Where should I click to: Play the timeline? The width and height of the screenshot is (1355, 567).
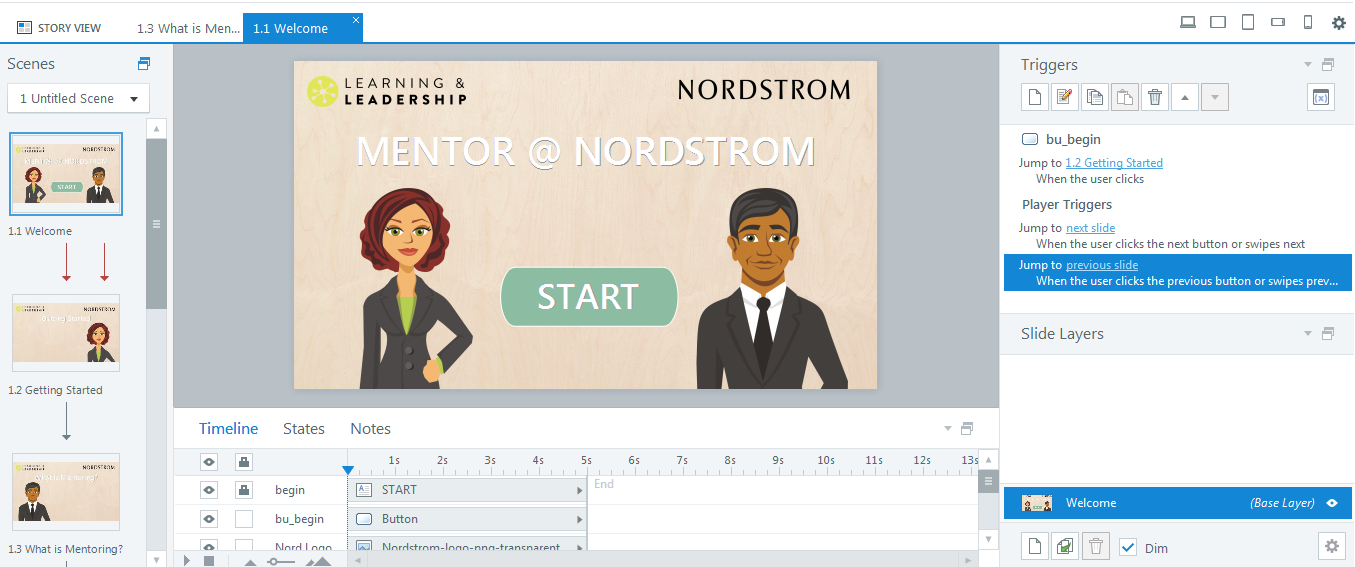187,560
